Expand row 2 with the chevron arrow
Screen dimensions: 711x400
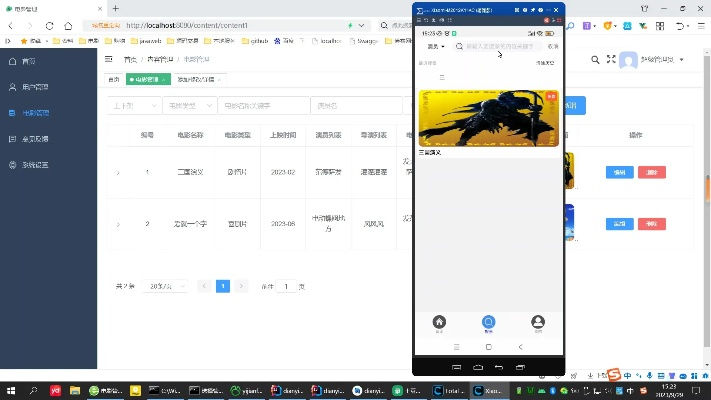tap(117, 225)
